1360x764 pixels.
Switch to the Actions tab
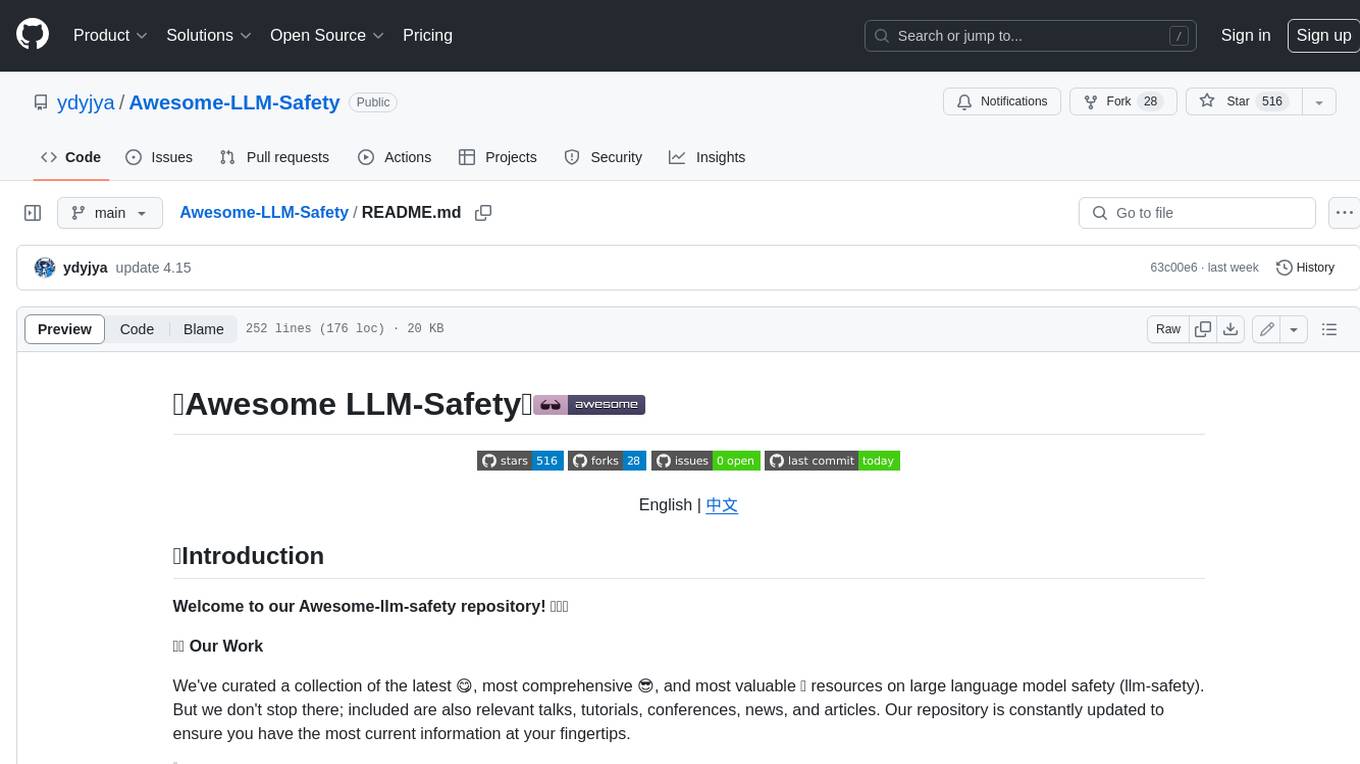pyautogui.click(x=394, y=157)
